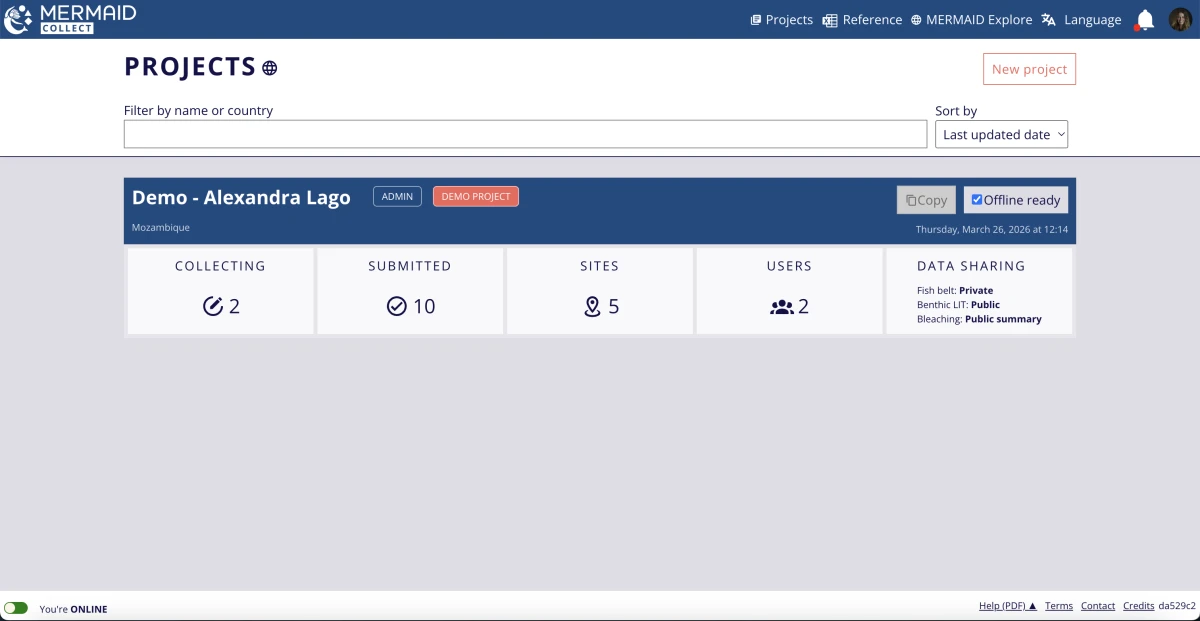1200x621 pixels.
Task: Open the Users card
Action: click(x=789, y=291)
